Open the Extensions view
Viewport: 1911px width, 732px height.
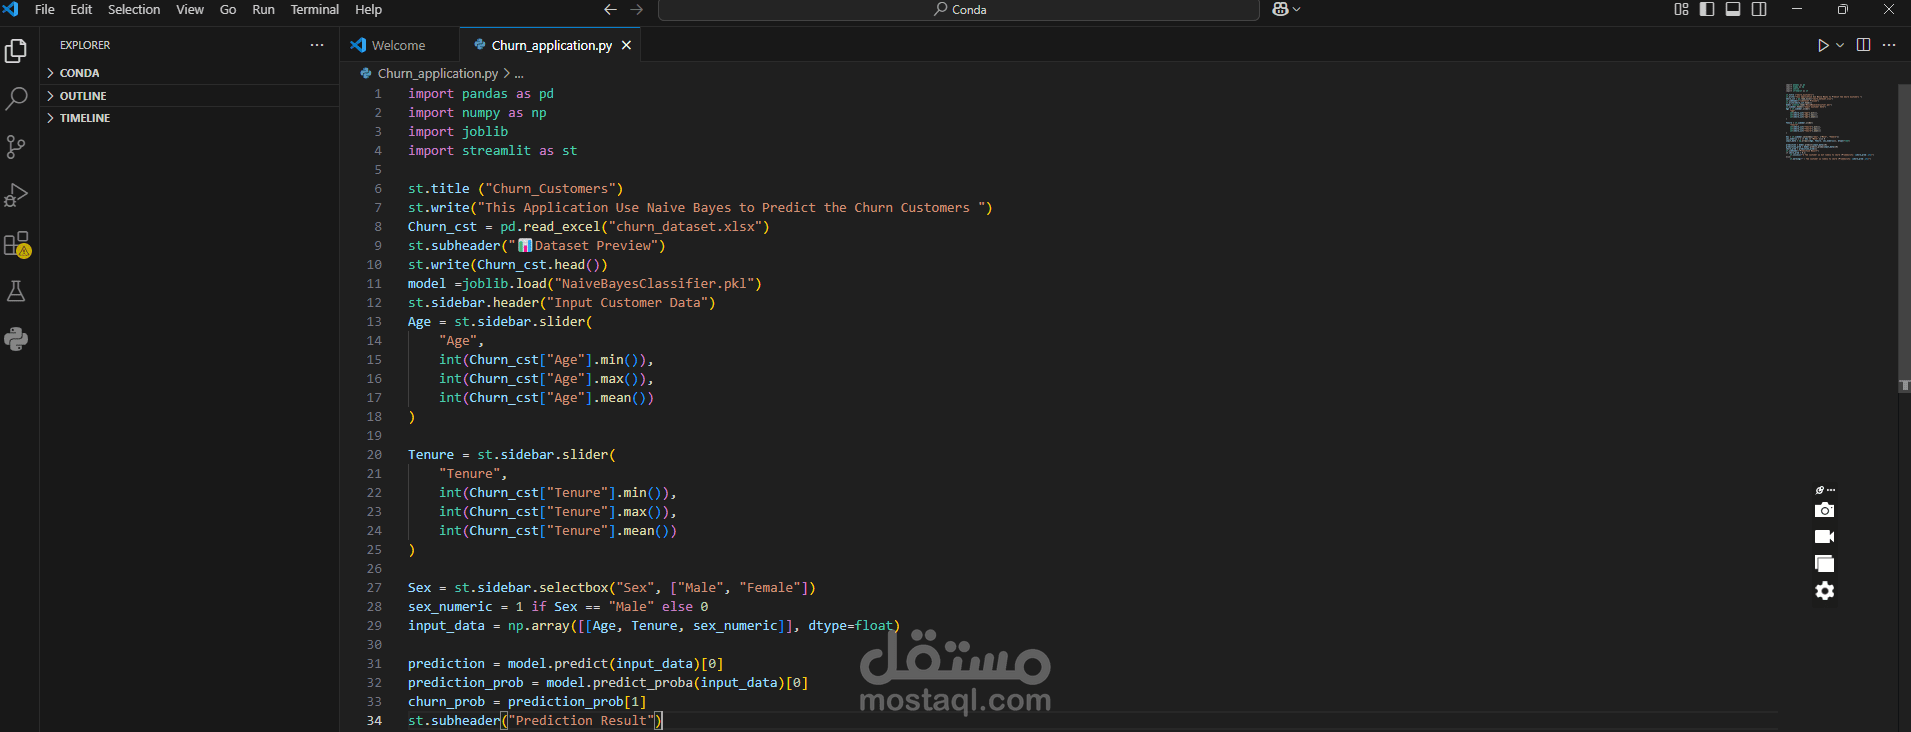click(x=16, y=244)
